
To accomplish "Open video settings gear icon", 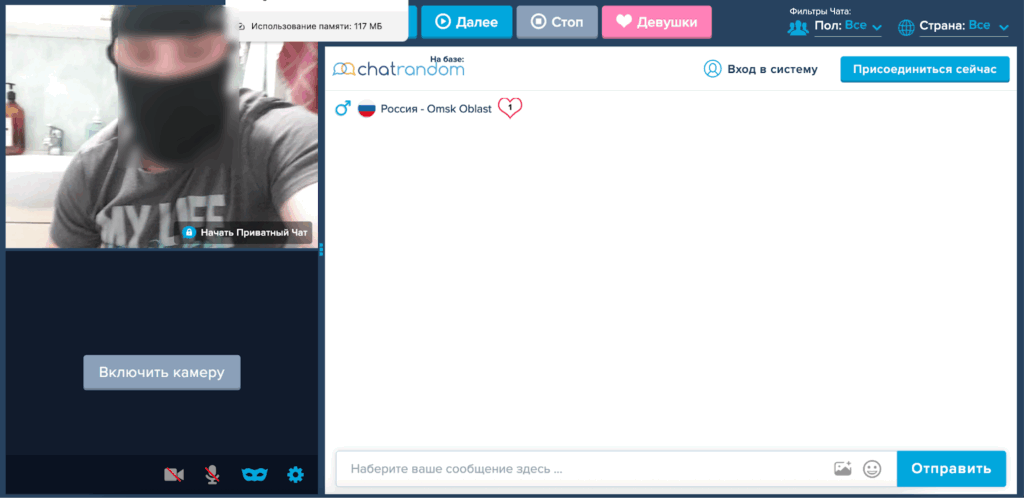I will [295, 474].
